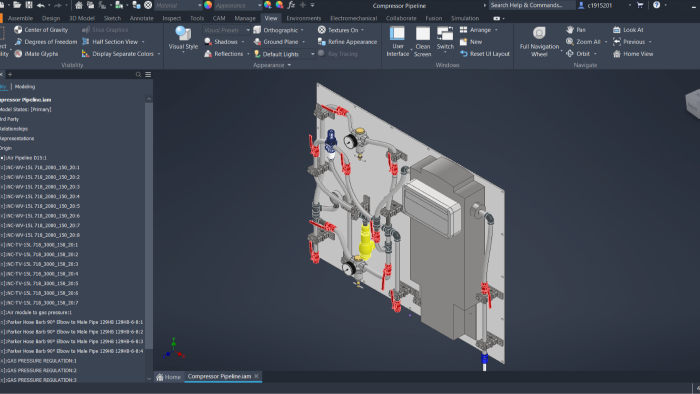Open the Compressor Pipeline.iam document tab
This screenshot has width=700, height=394.
[219, 377]
